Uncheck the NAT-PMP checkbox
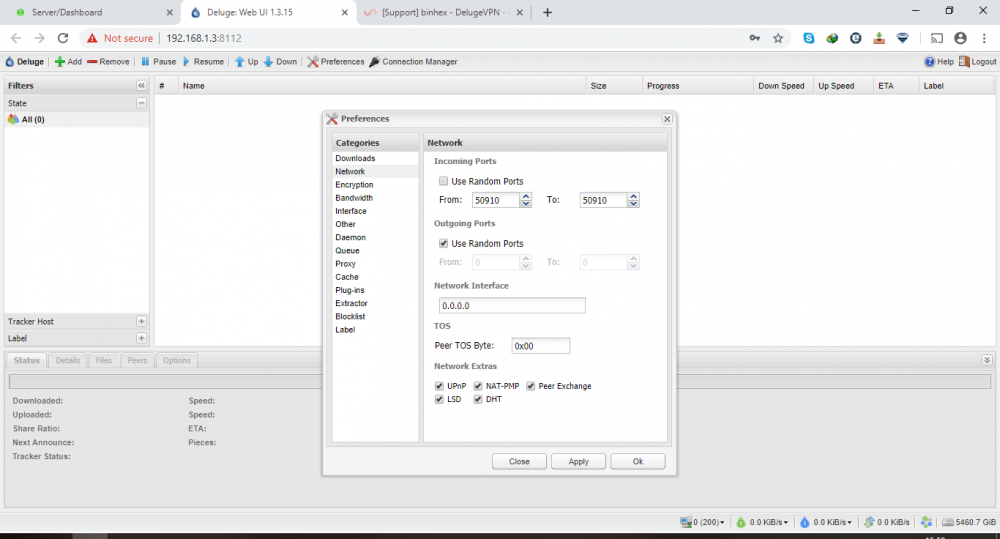 coord(478,386)
